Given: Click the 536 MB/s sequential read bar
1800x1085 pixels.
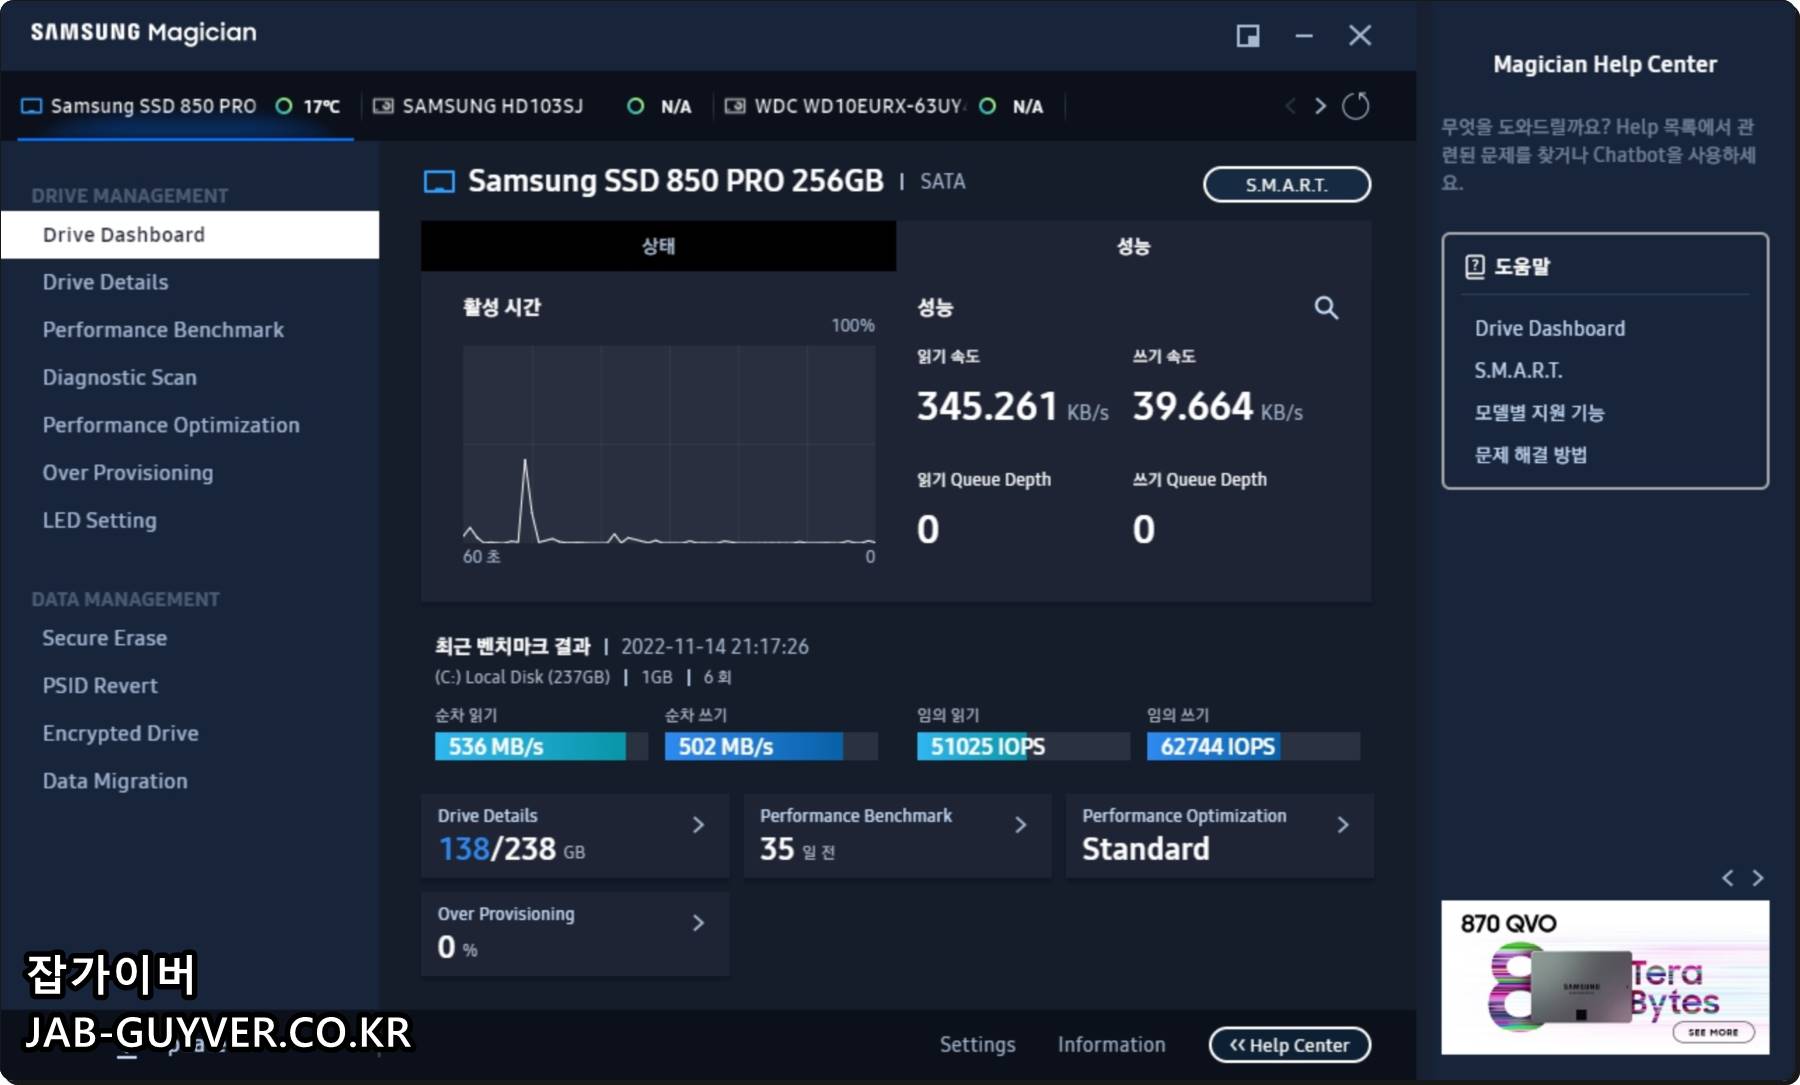Looking at the screenshot, I should coord(541,746).
